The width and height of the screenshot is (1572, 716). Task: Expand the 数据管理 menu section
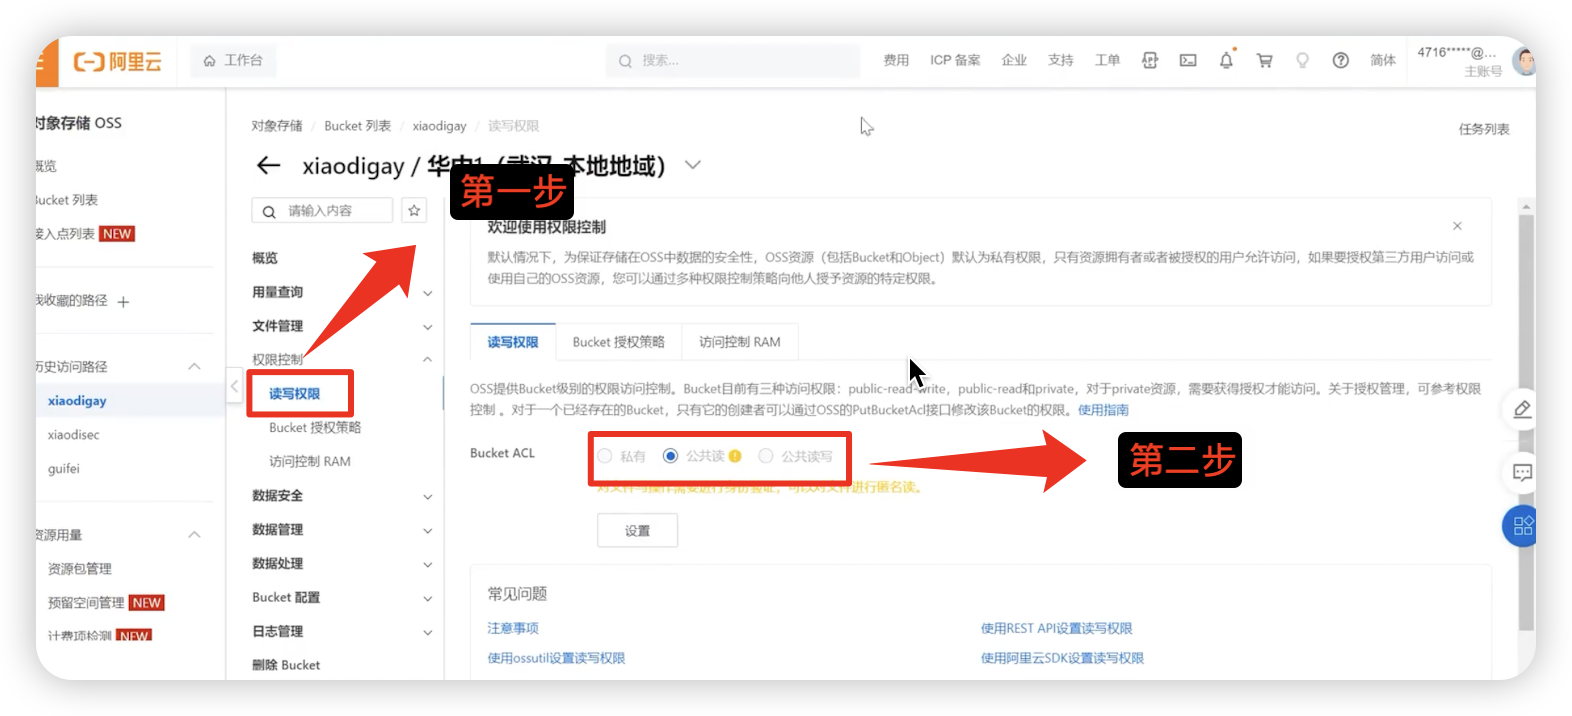point(427,531)
